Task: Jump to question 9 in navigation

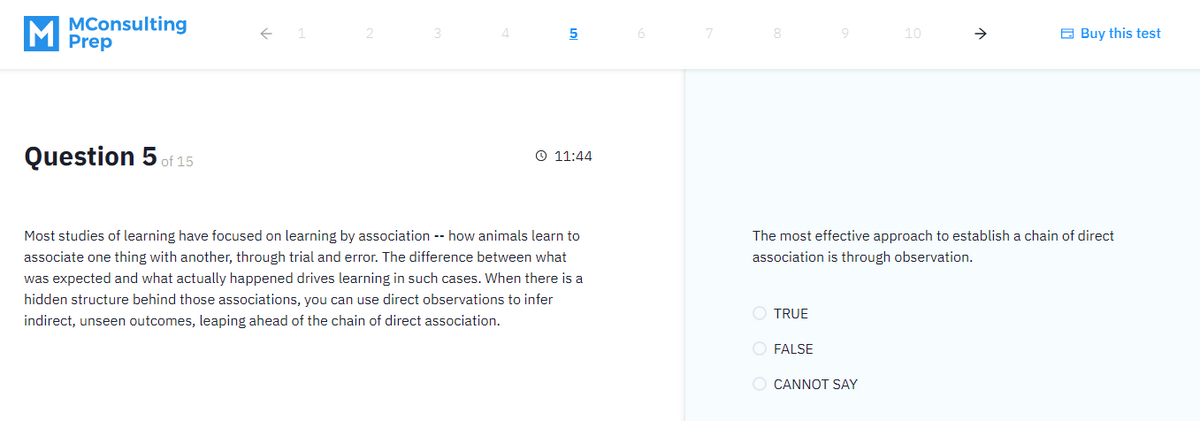Action: pos(844,34)
